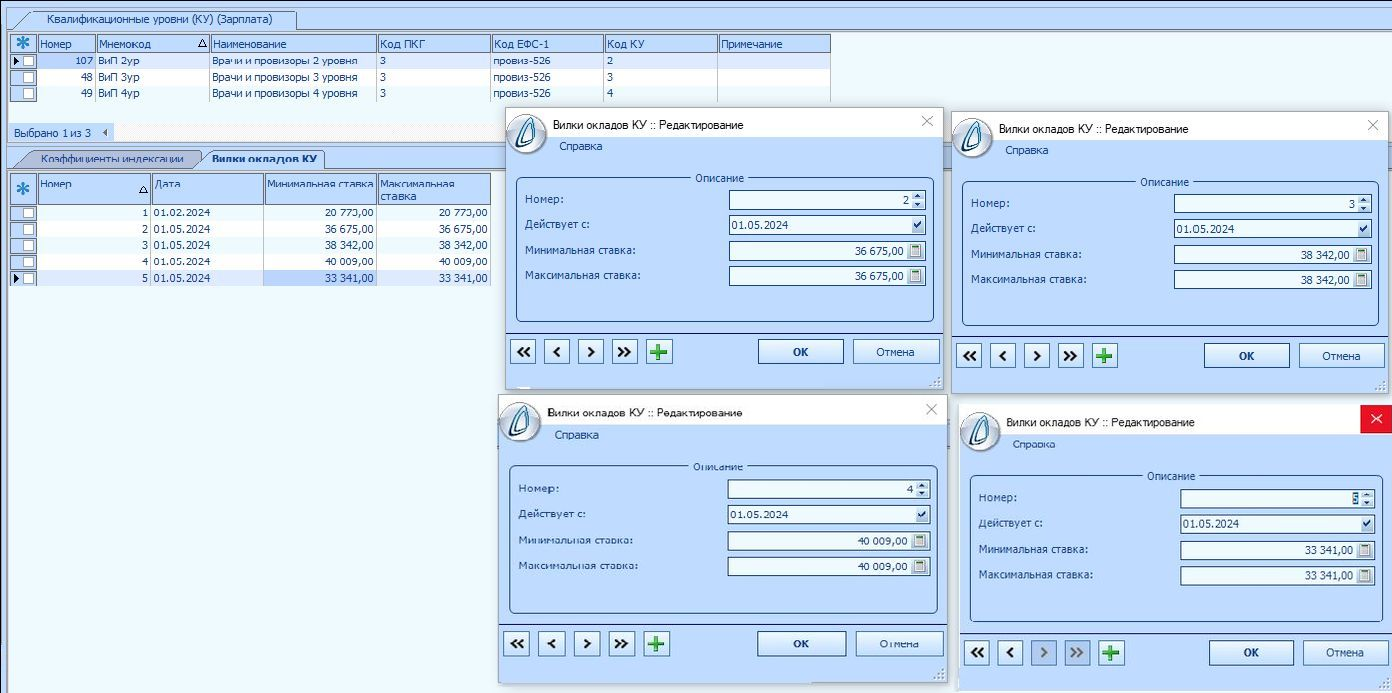Select the Вилки окладов КУ tab
The image size is (1392, 693).
(x=264, y=159)
